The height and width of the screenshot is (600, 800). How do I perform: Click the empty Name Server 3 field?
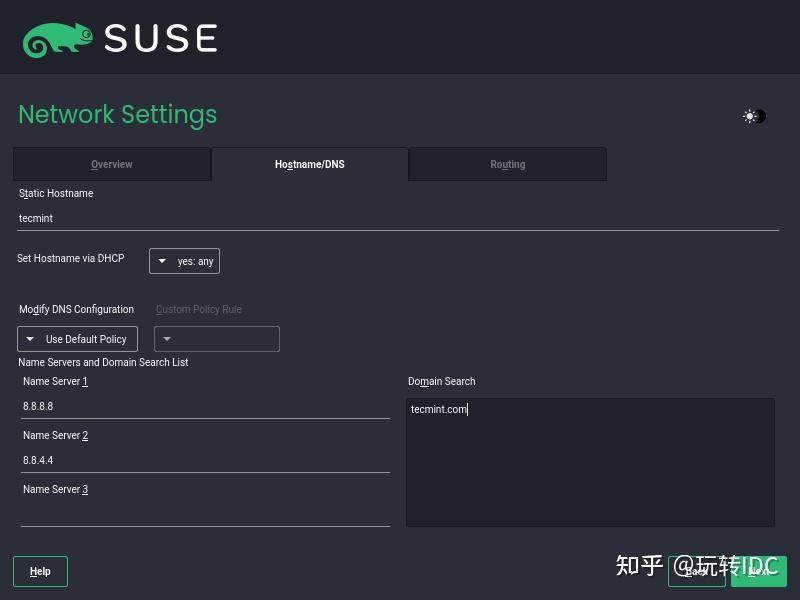click(200, 514)
